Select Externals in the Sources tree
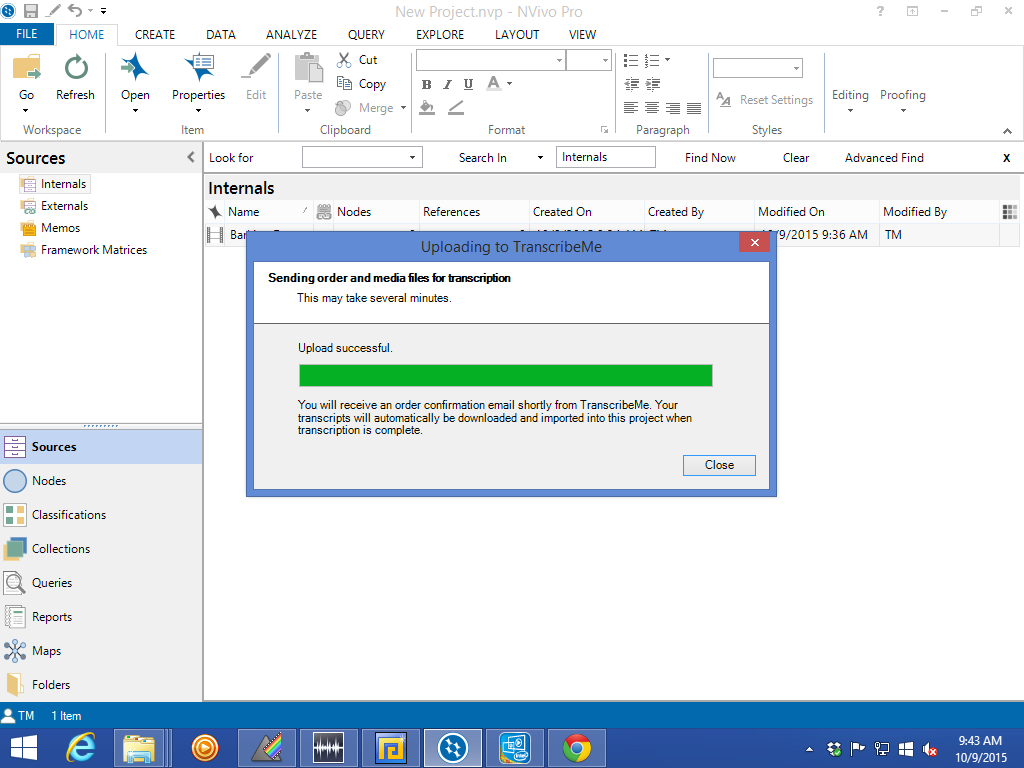 64,206
